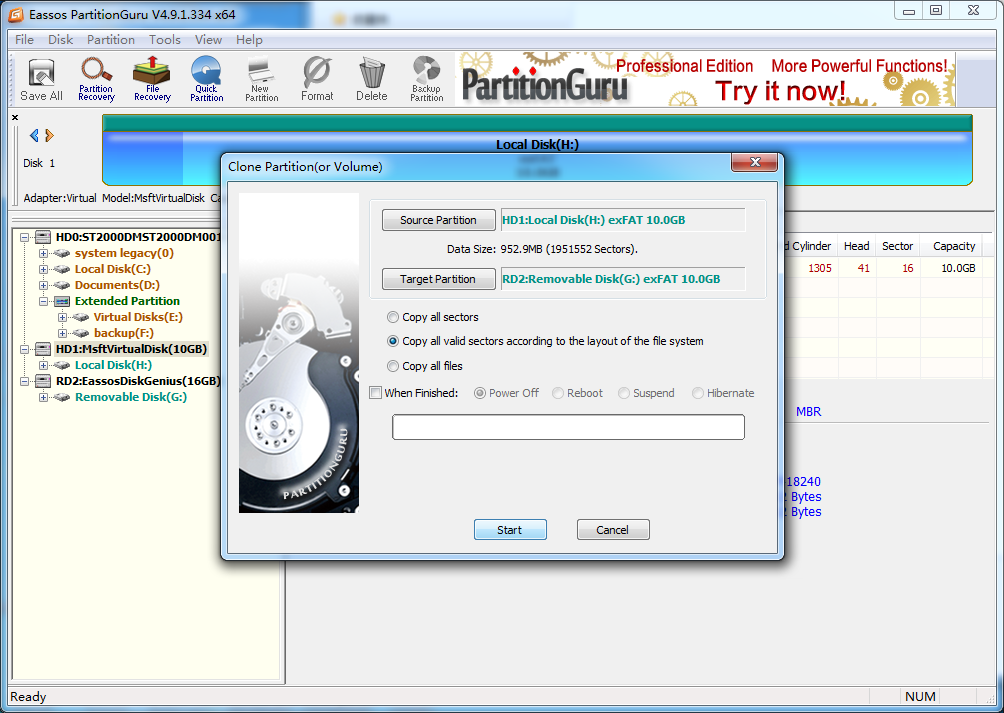The height and width of the screenshot is (713, 1004).
Task: Expand Documents(D:) tree node
Action: pyautogui.click(x=44, y=285)
